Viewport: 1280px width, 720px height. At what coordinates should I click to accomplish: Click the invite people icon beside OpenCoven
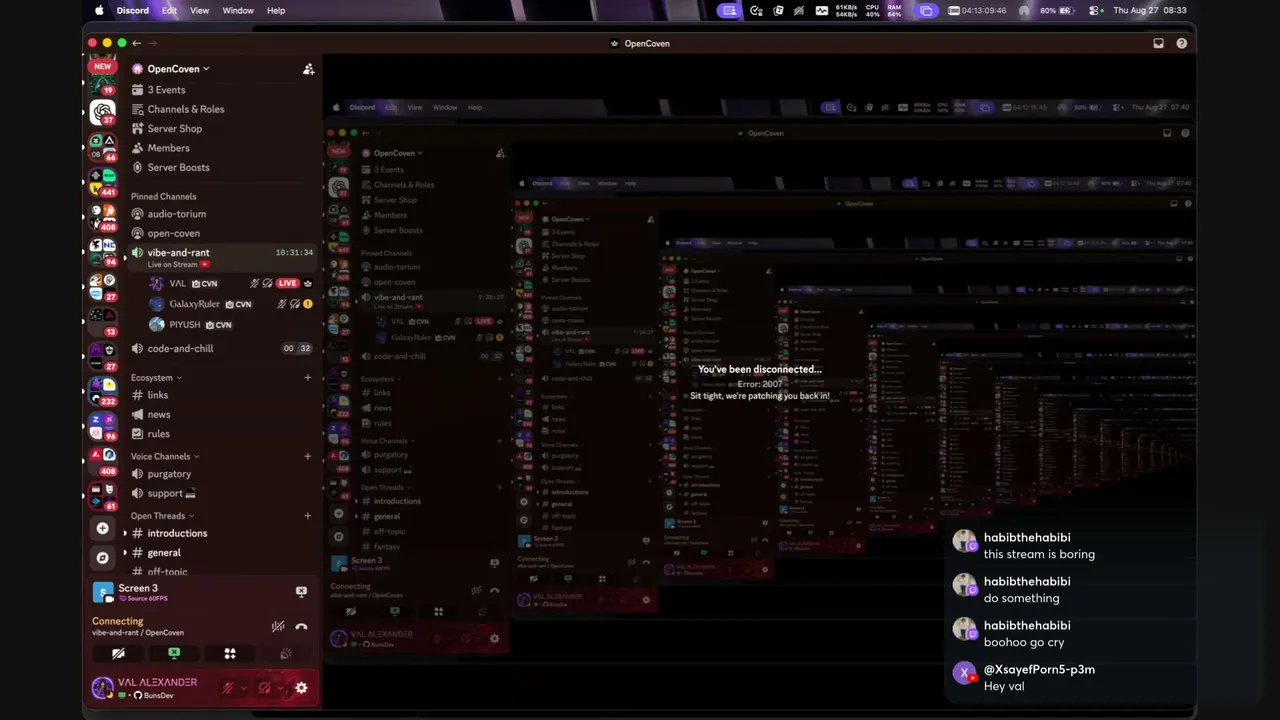click(x=308, y=69)
